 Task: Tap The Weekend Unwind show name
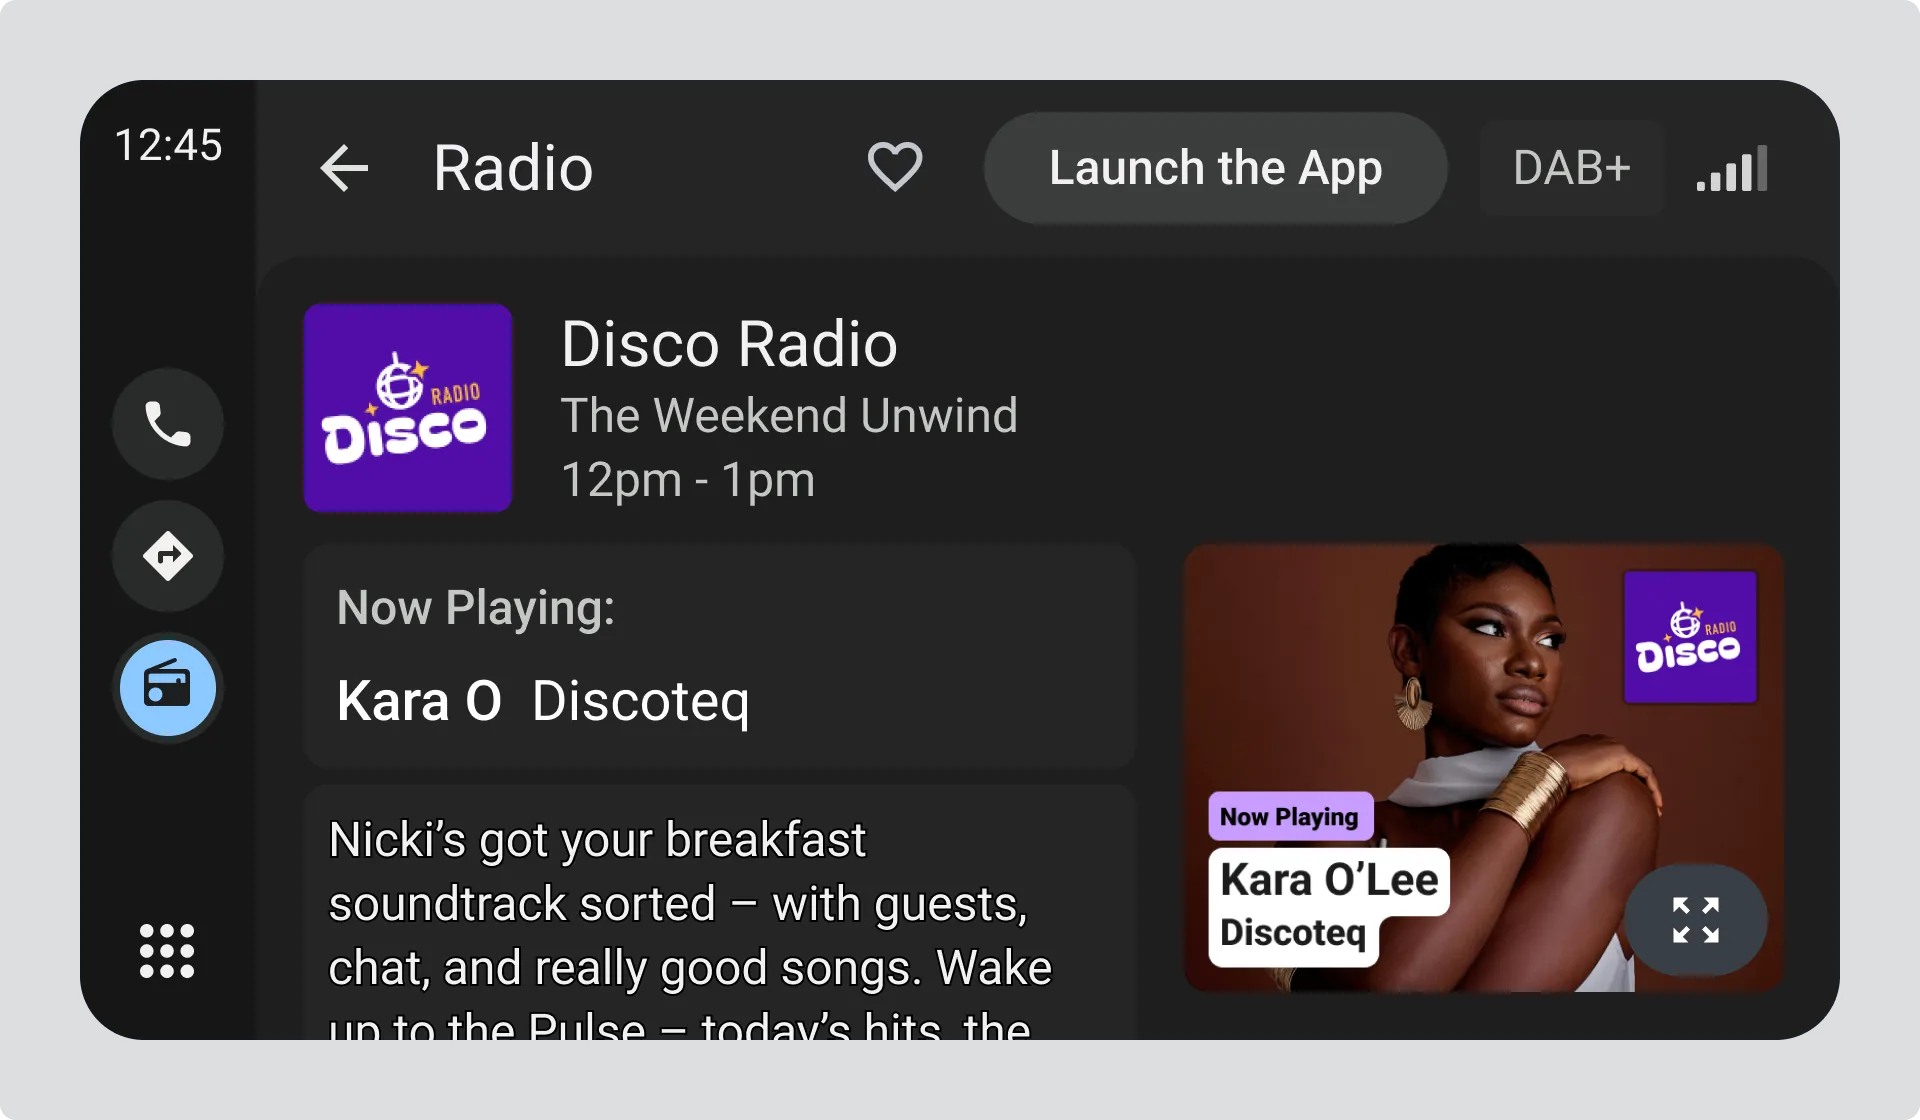point(789,416)
